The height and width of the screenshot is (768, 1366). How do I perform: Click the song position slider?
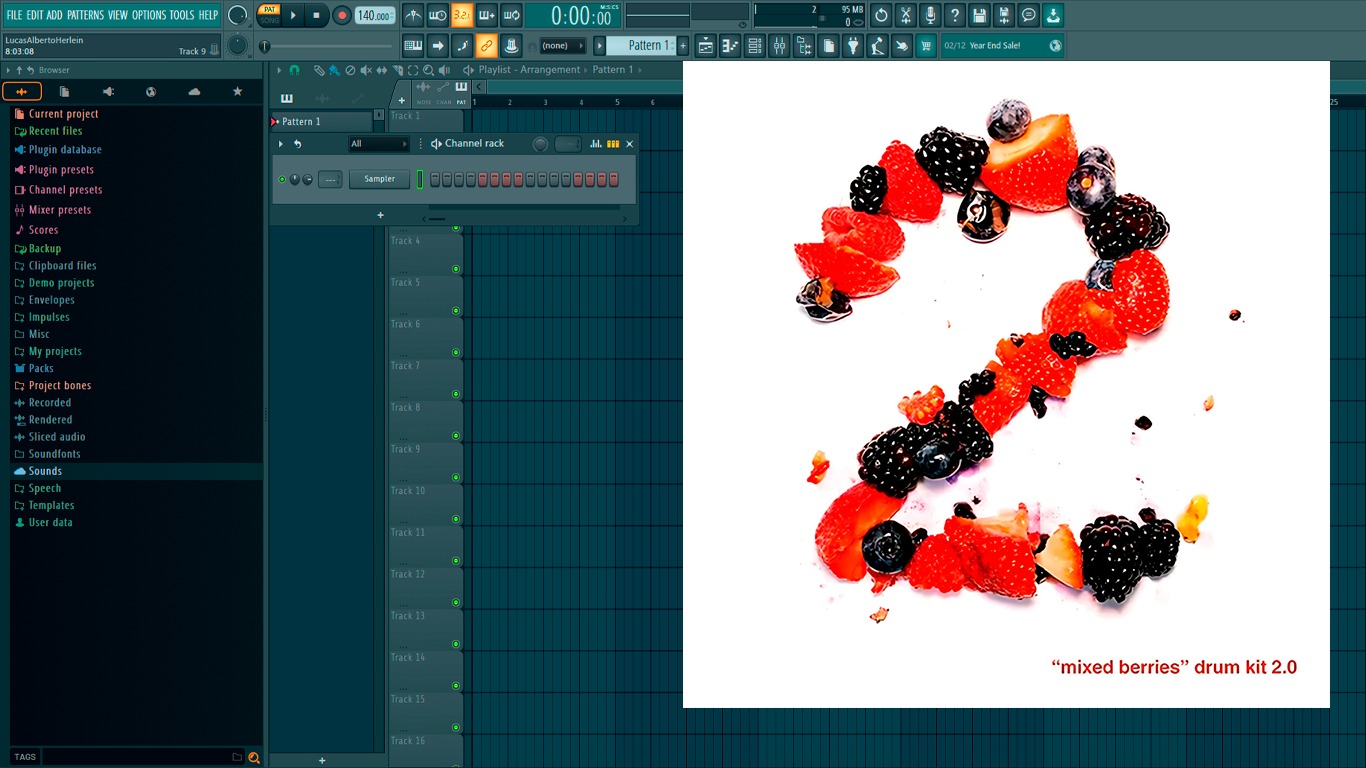pos(327,46)
